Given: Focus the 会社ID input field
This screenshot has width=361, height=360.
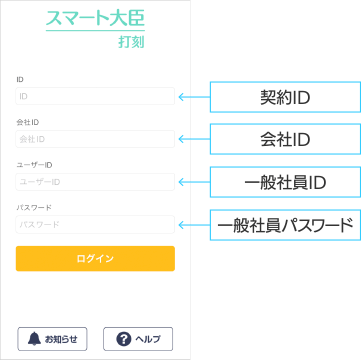Looking at the screenshot, I should click(x=95, y=139).
